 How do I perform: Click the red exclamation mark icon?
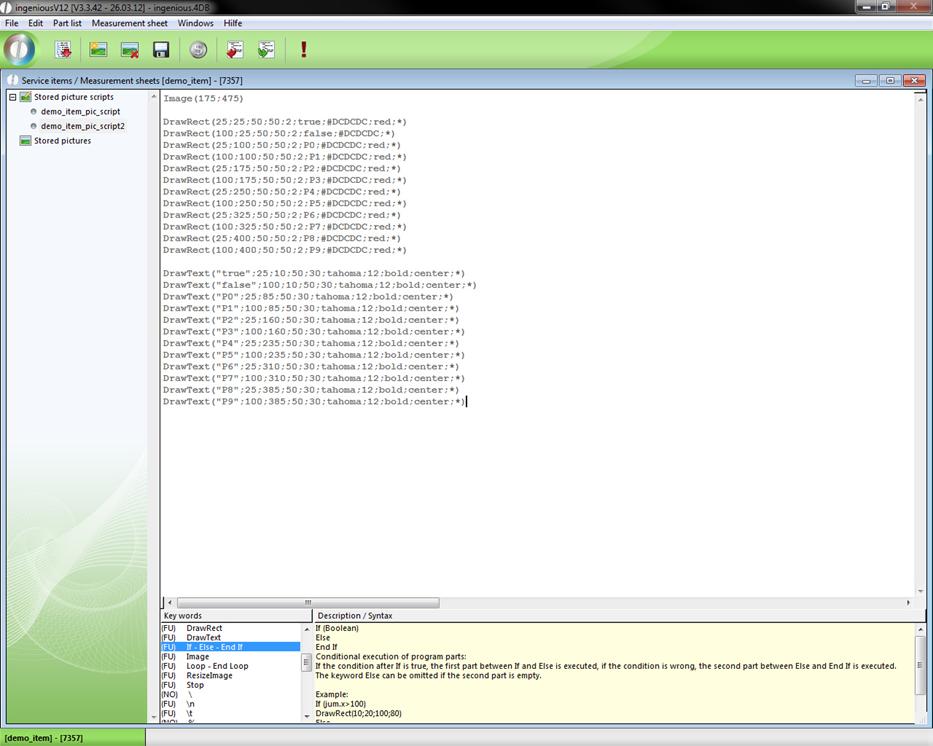303,49
